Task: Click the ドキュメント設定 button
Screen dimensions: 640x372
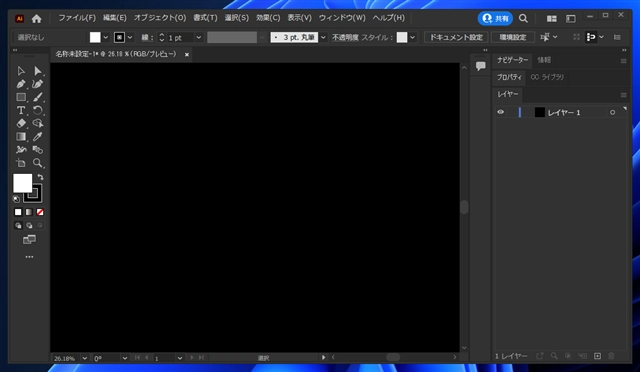Action: (456, 37)
